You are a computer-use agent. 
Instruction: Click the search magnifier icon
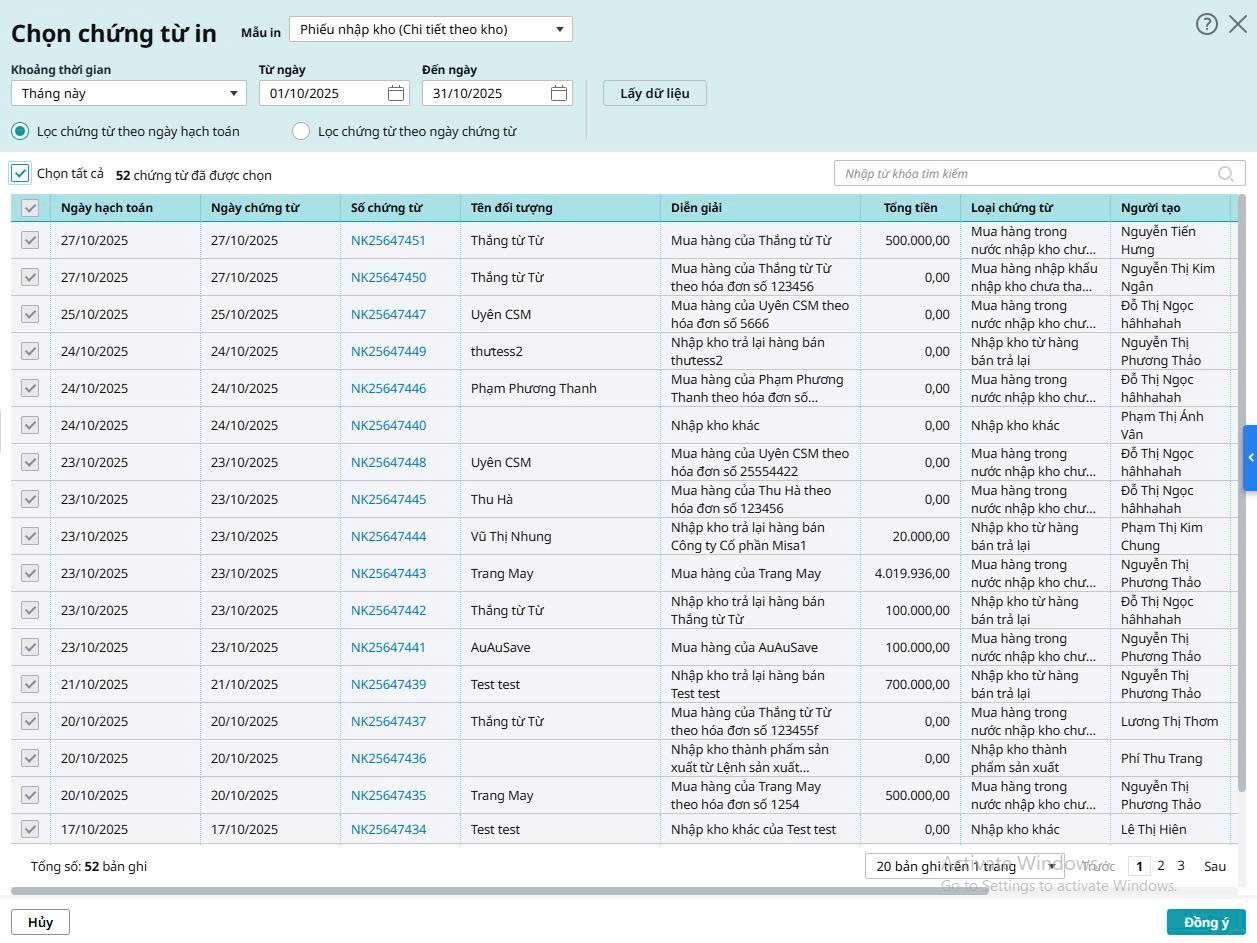(x=1225, y=174)
